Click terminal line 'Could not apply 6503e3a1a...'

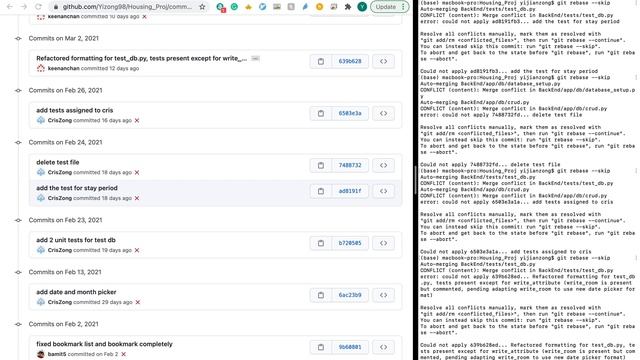[x=506, y=252]
